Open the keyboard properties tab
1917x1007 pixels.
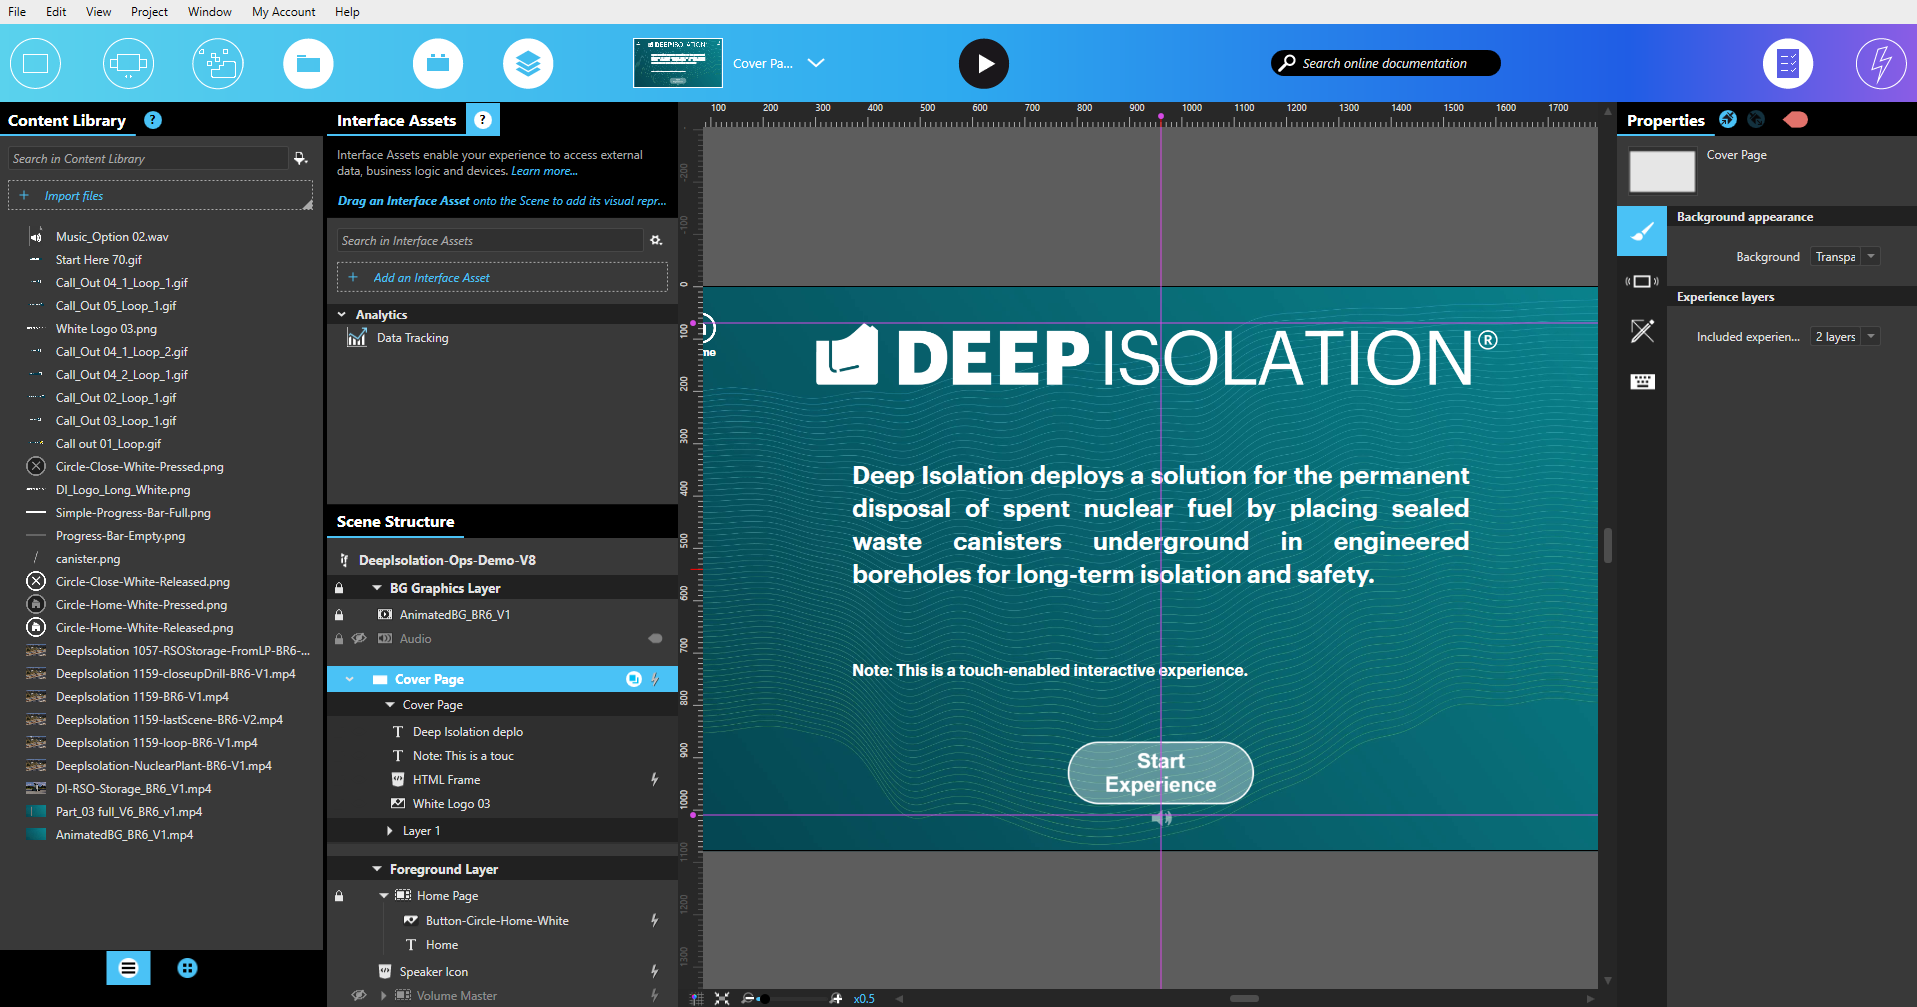pos(1642,381)
